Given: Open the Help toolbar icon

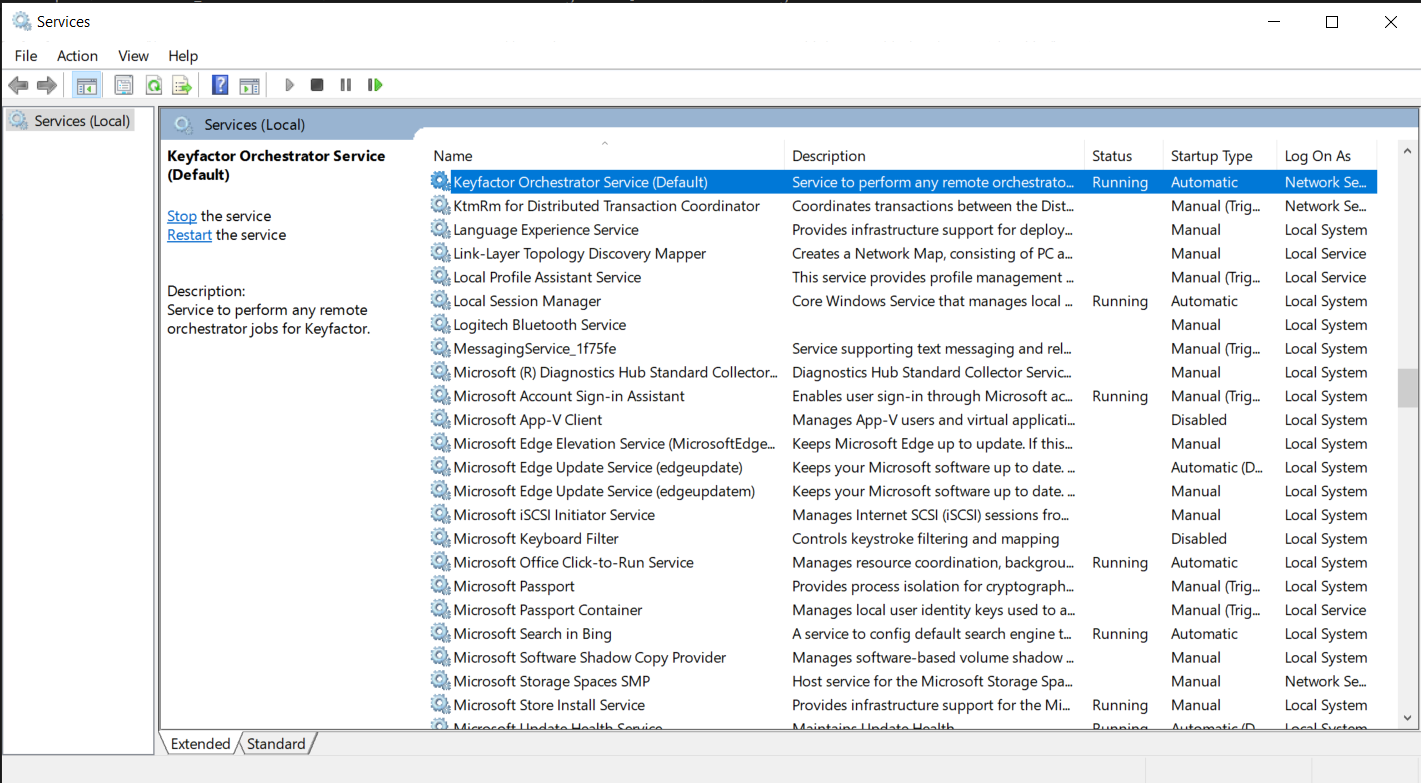Looking at the screenshot, I should tap(220, 86).
